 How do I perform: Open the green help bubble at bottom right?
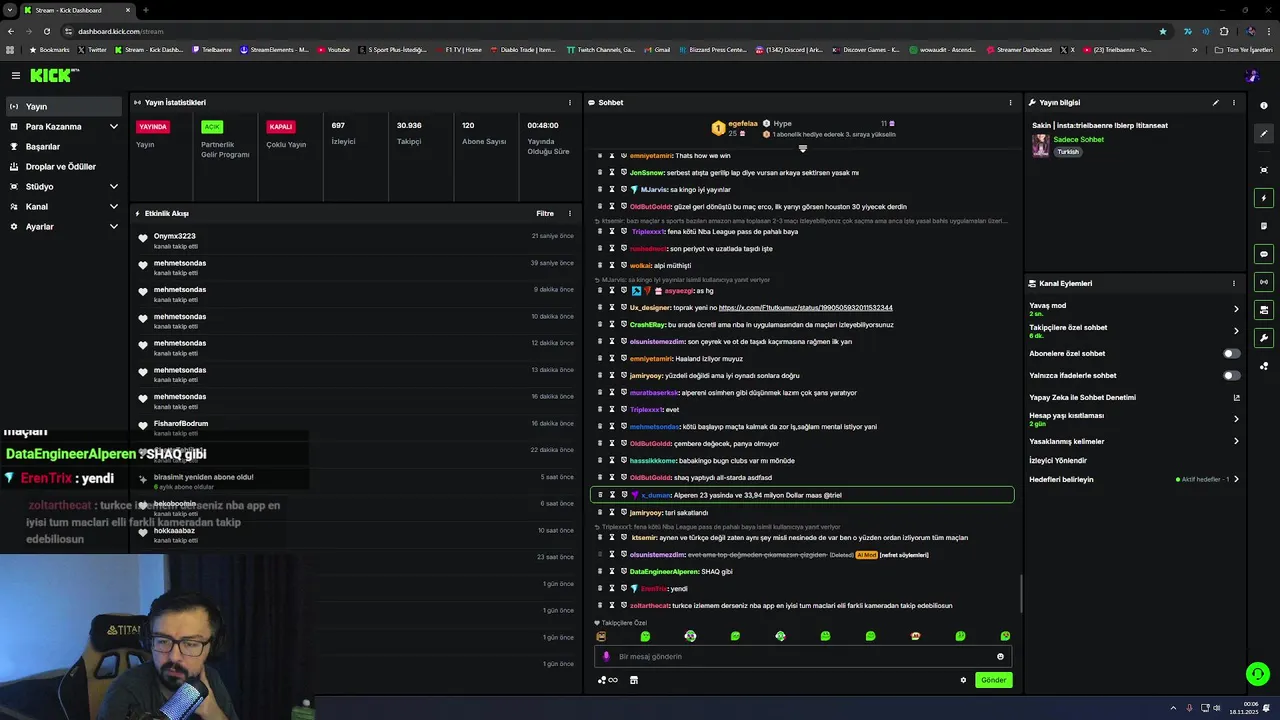(1258, 674)
